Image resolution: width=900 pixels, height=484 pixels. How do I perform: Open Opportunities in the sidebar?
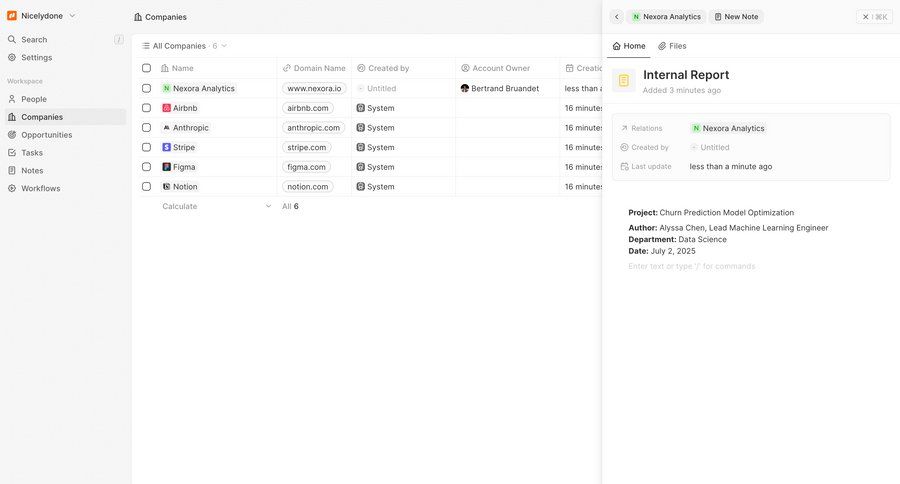pyautogui.click(x=65, y=134)
